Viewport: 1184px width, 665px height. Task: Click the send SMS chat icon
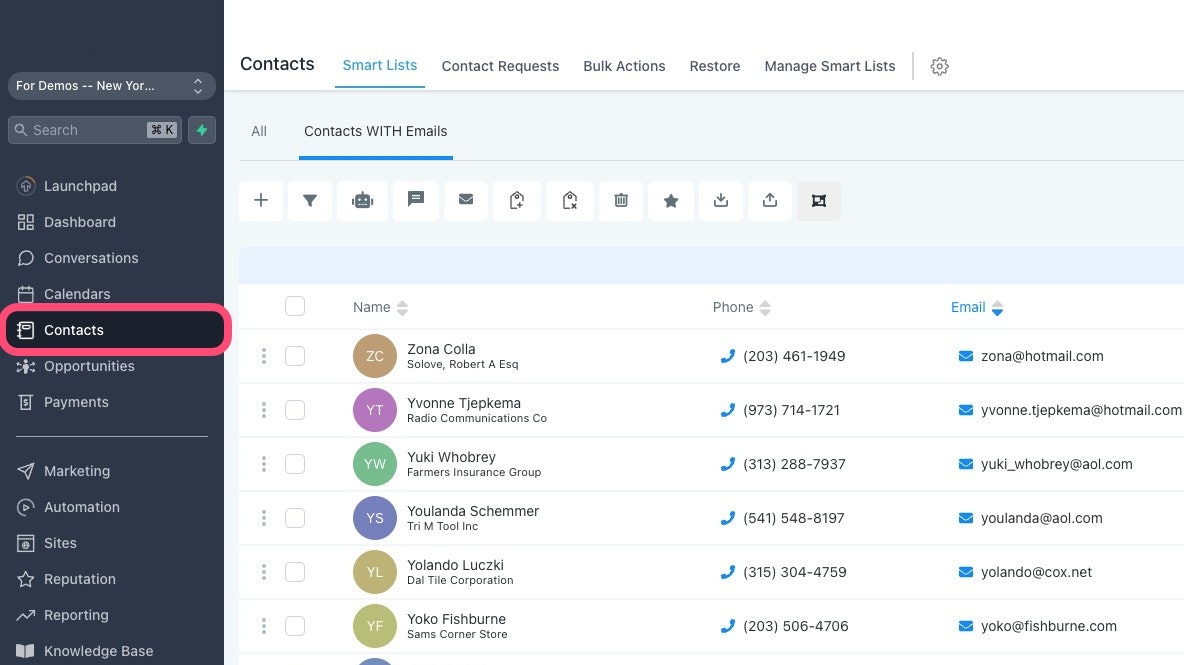[x=415, y=200]
